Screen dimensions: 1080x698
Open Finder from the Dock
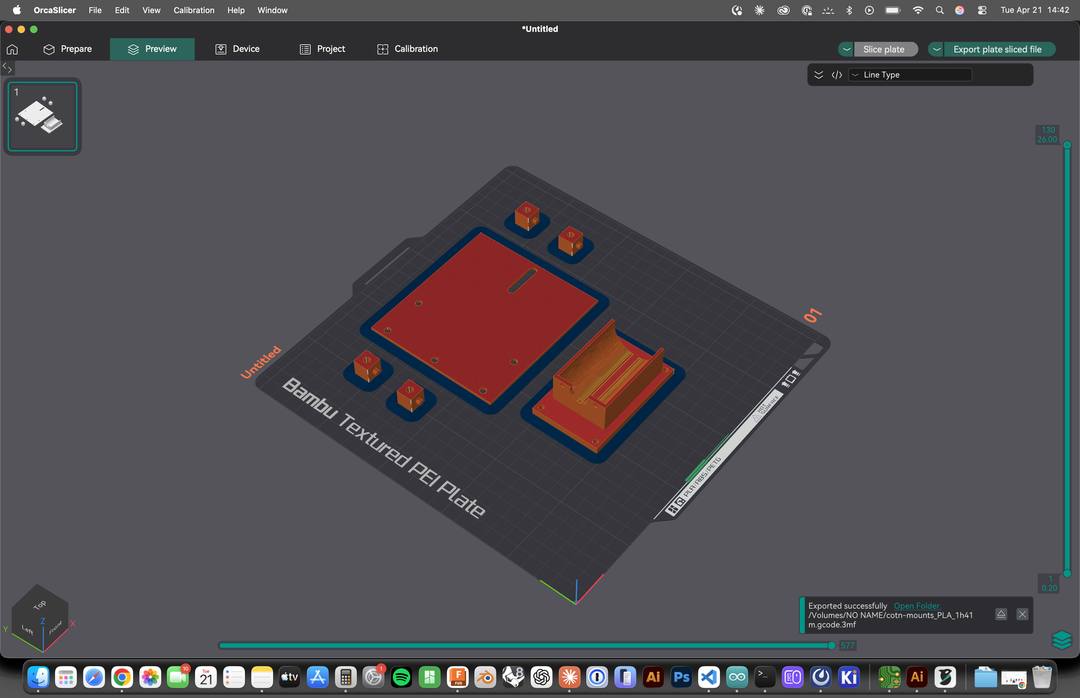(38, 677)
